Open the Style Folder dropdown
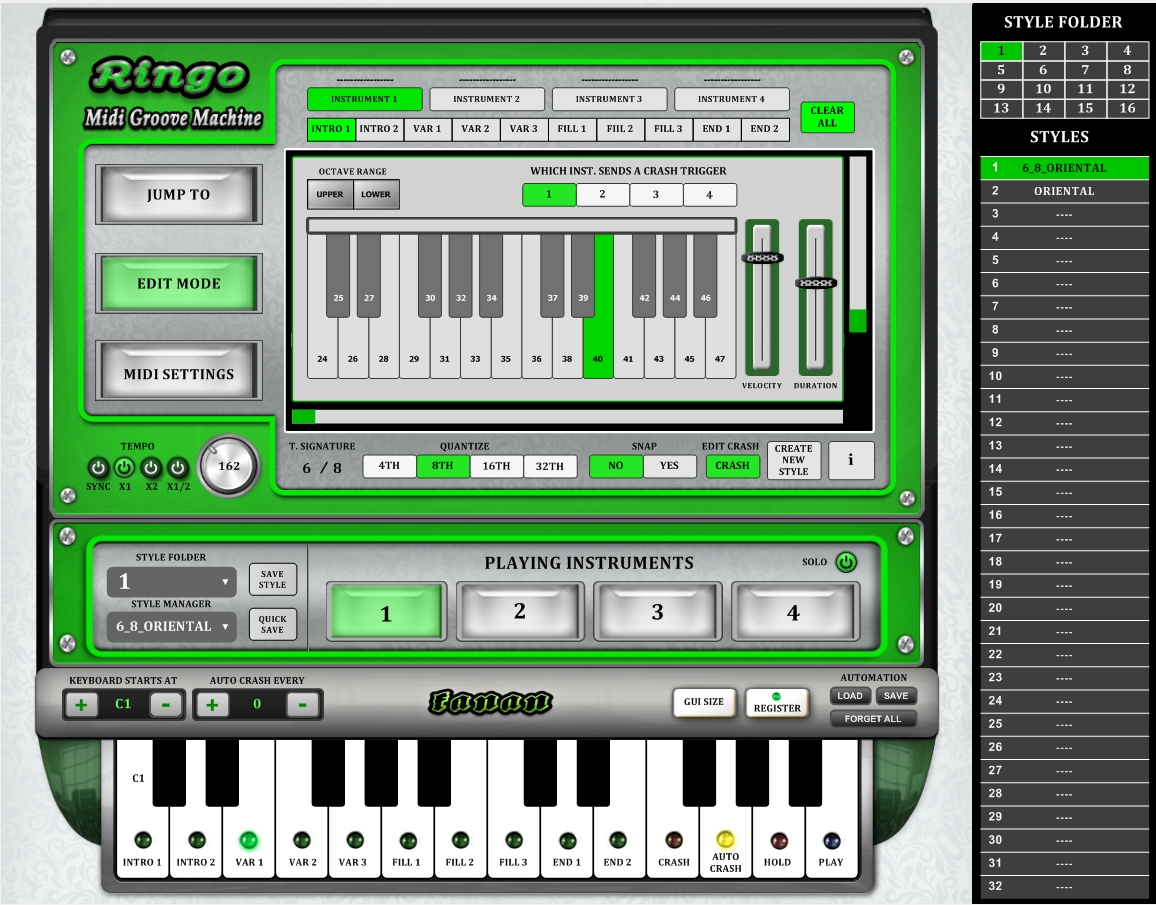 click(171, 582)
